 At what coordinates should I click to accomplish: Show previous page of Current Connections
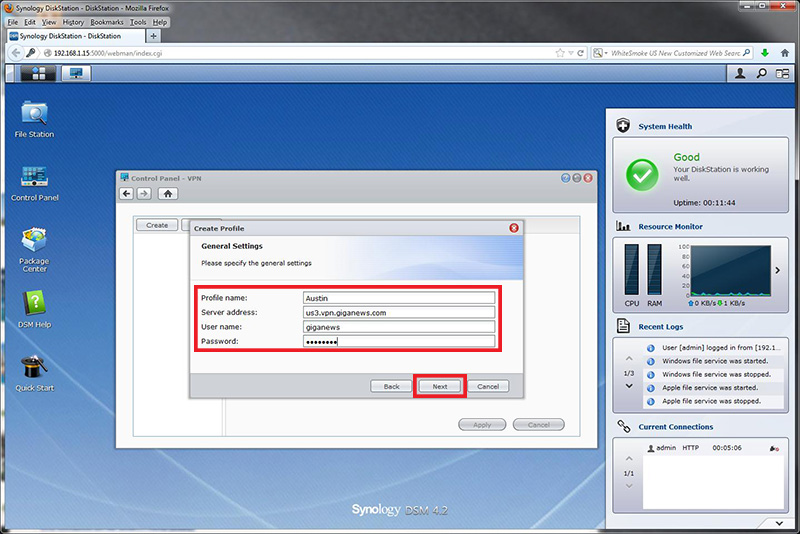pos(629,459)
